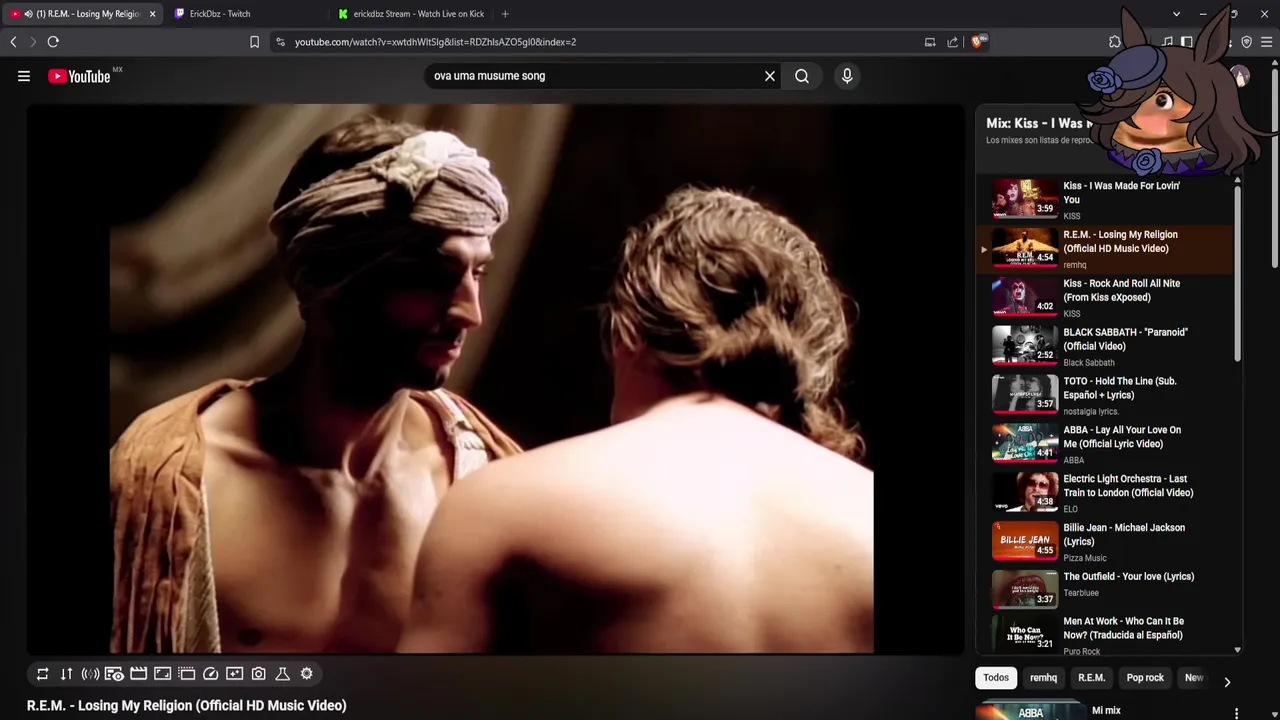
Task: Open the browser main hamburger menu
Action: [x=1267, y=42]
